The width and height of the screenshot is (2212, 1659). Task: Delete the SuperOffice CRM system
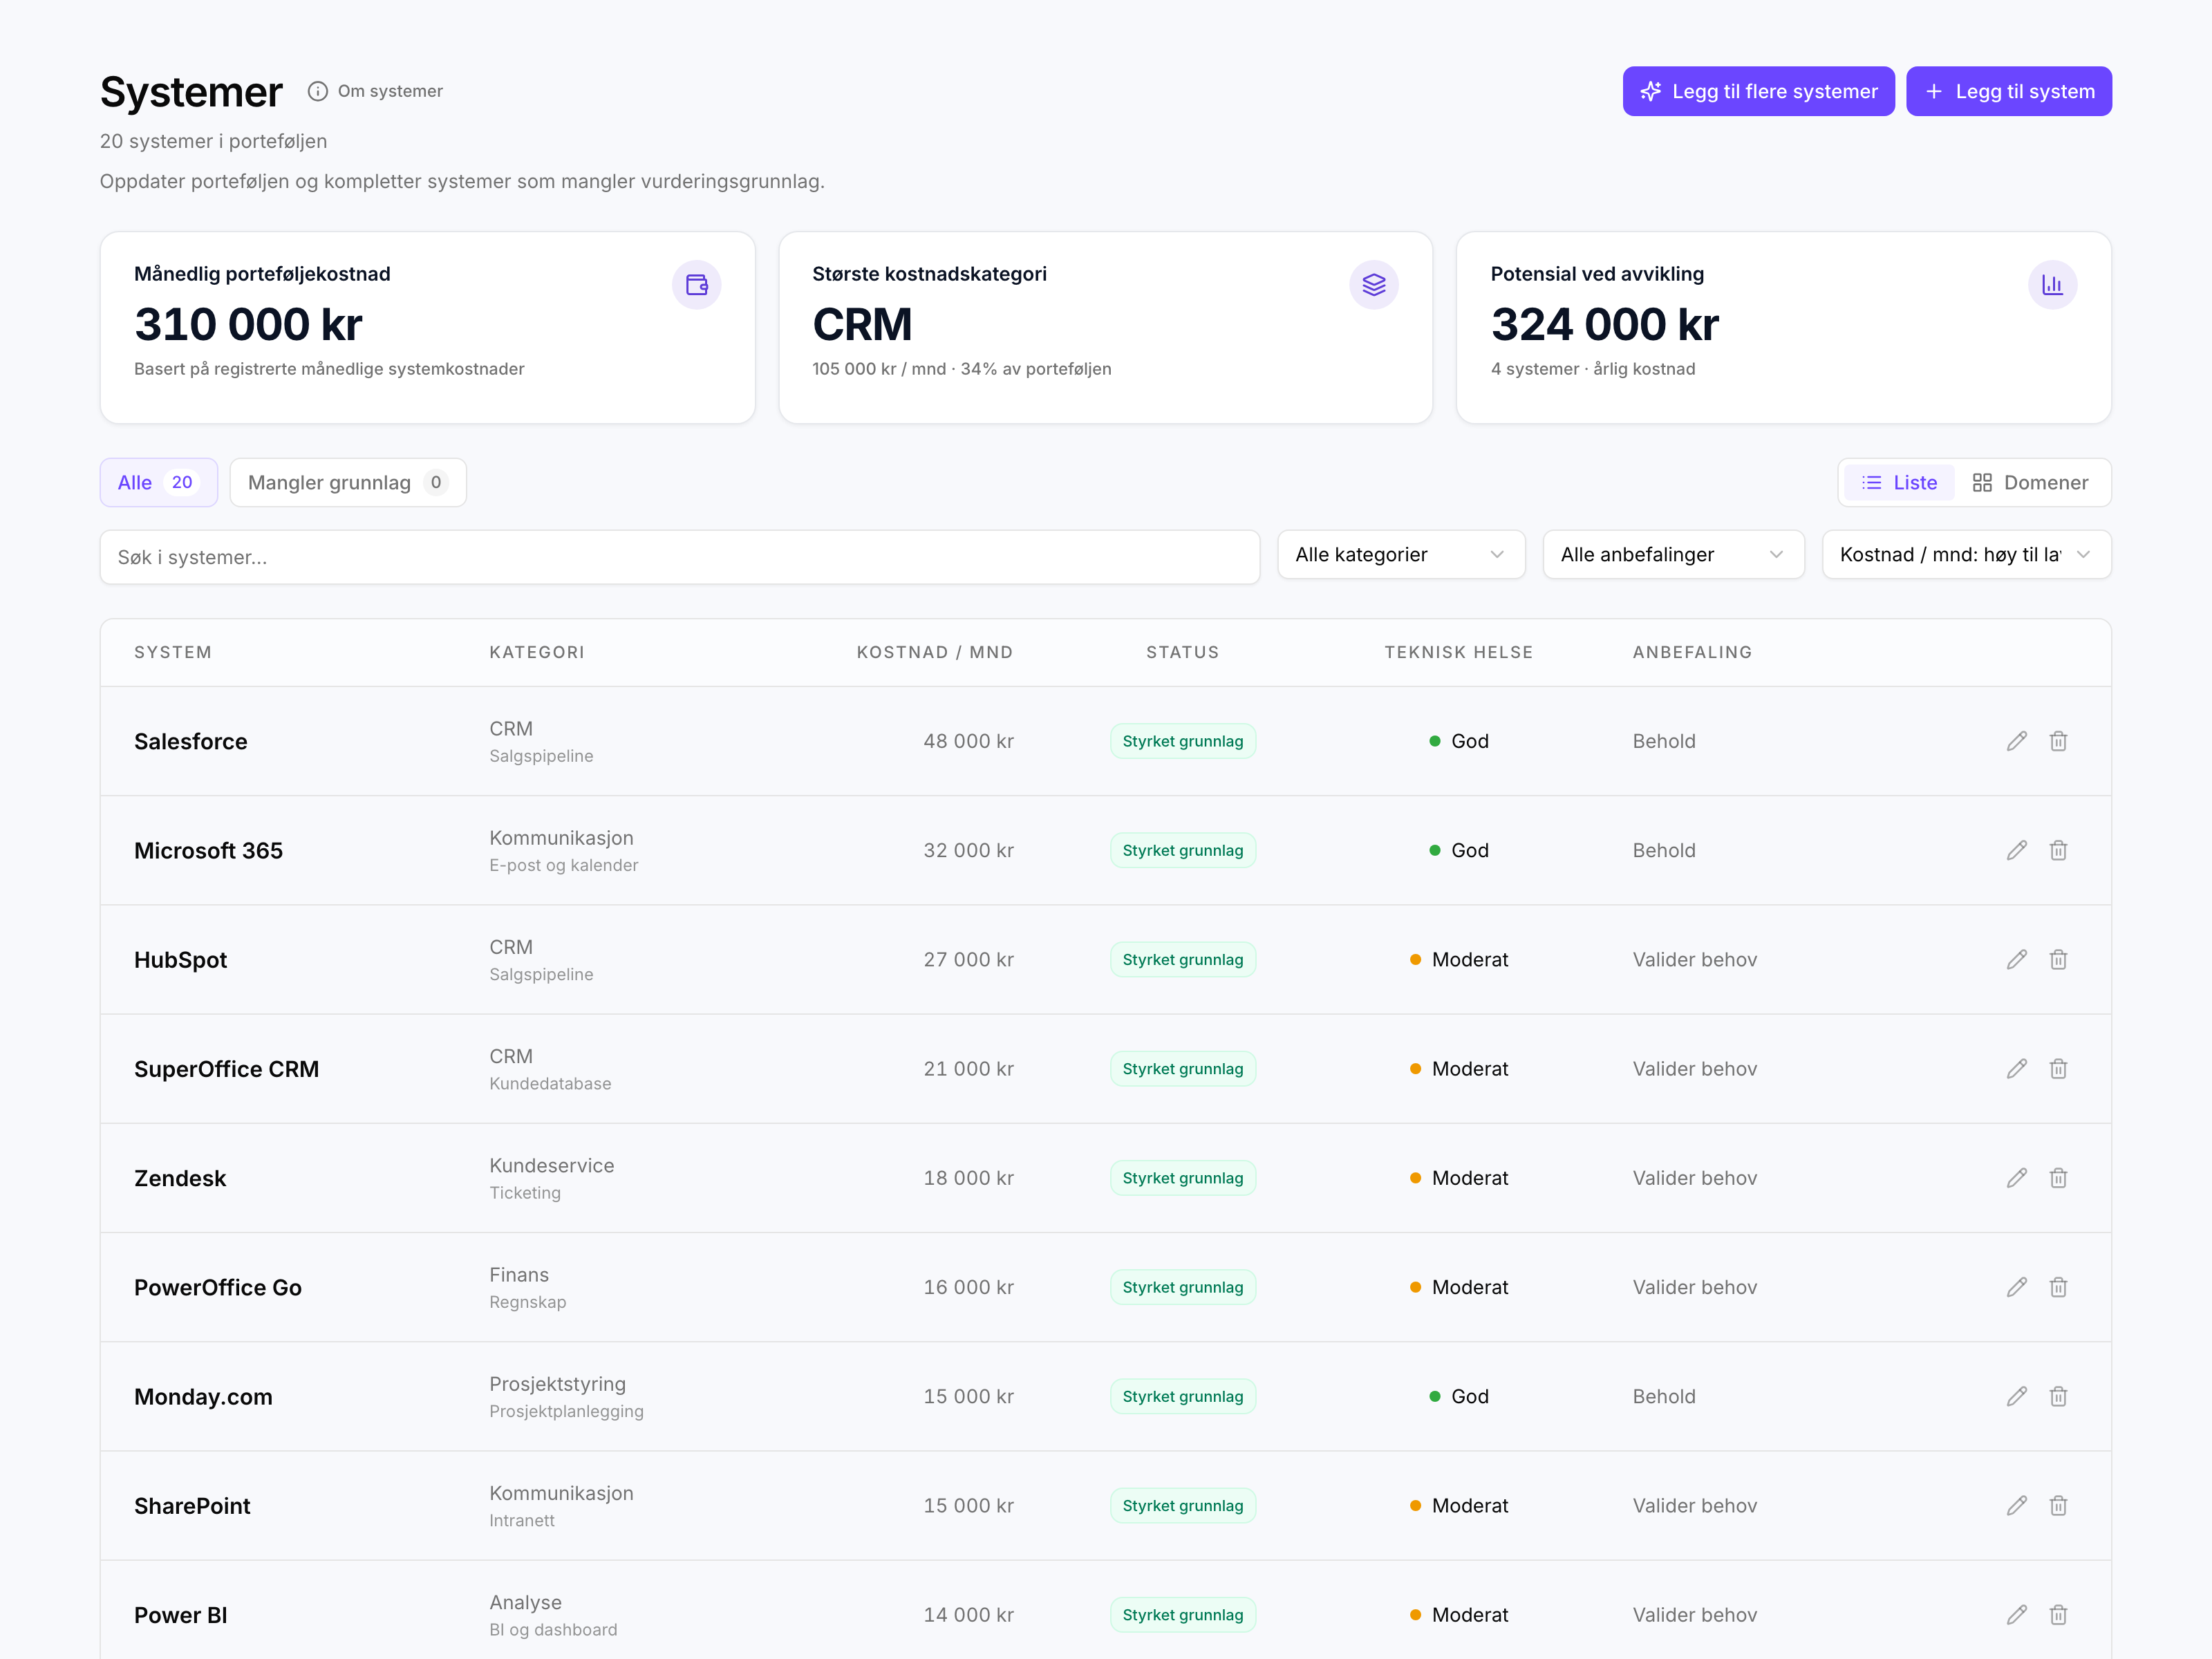click(x=2058, y=1068)
